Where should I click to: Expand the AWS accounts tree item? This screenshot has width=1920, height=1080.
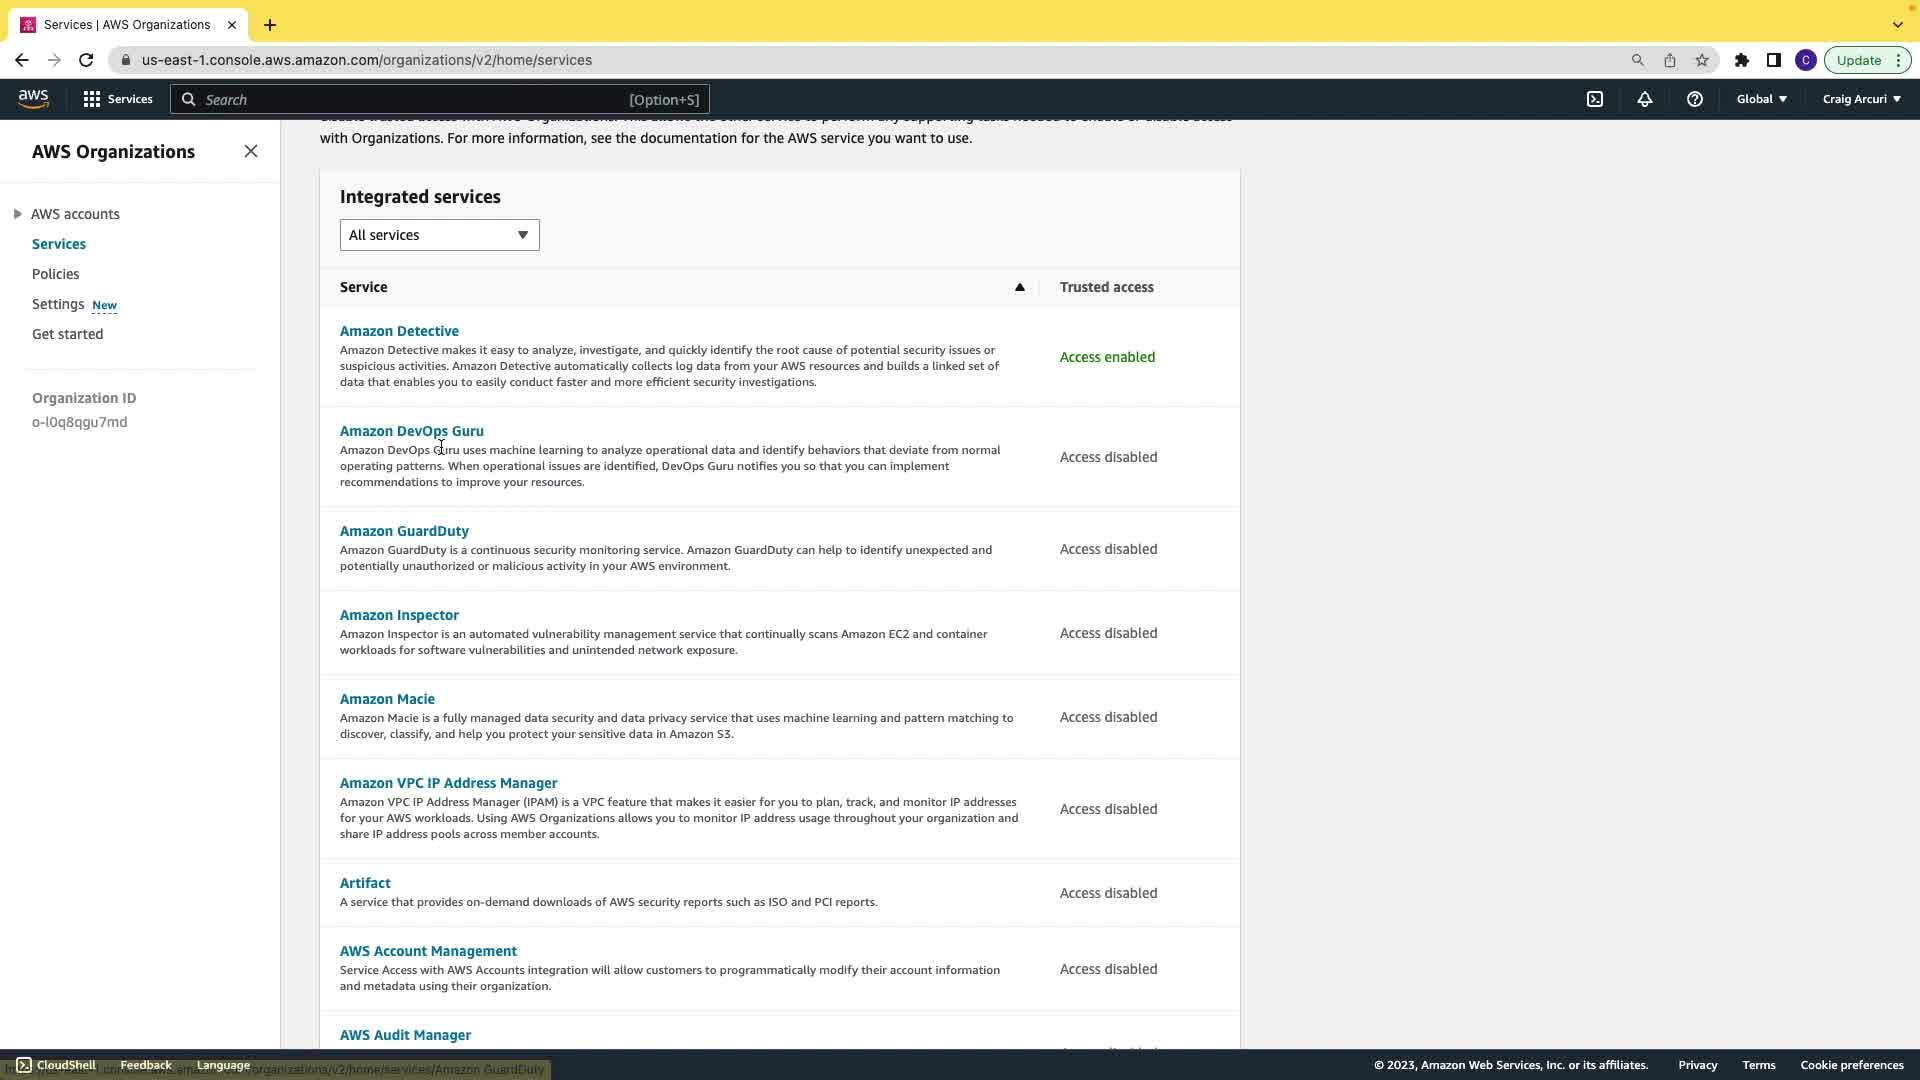(18, 214)
